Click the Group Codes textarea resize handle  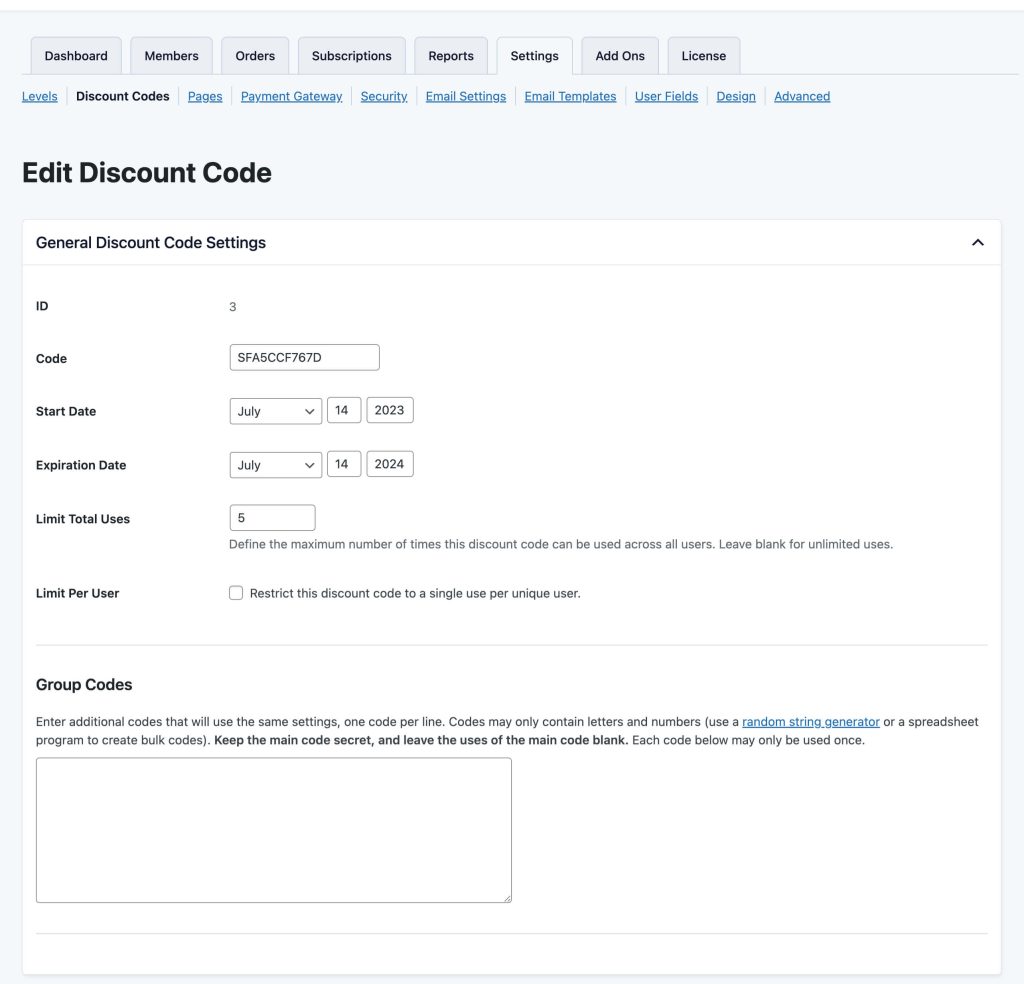tap(507, 898)
